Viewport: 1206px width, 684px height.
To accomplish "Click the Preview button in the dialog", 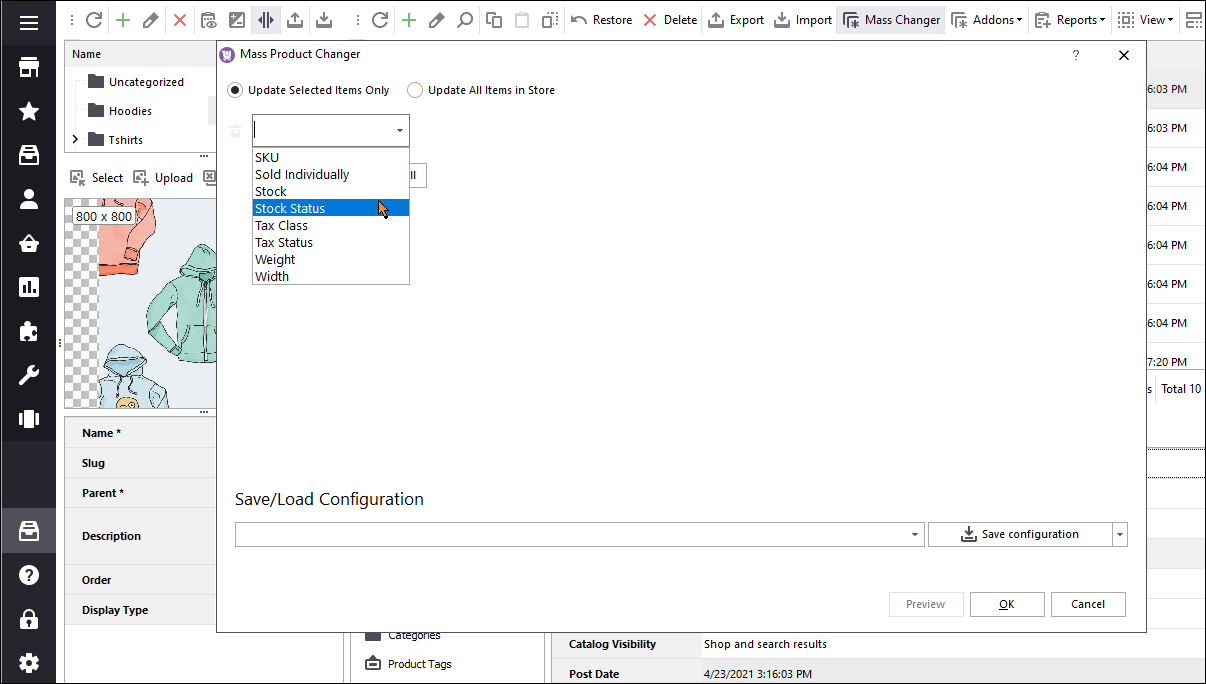I will coord(925,604).
